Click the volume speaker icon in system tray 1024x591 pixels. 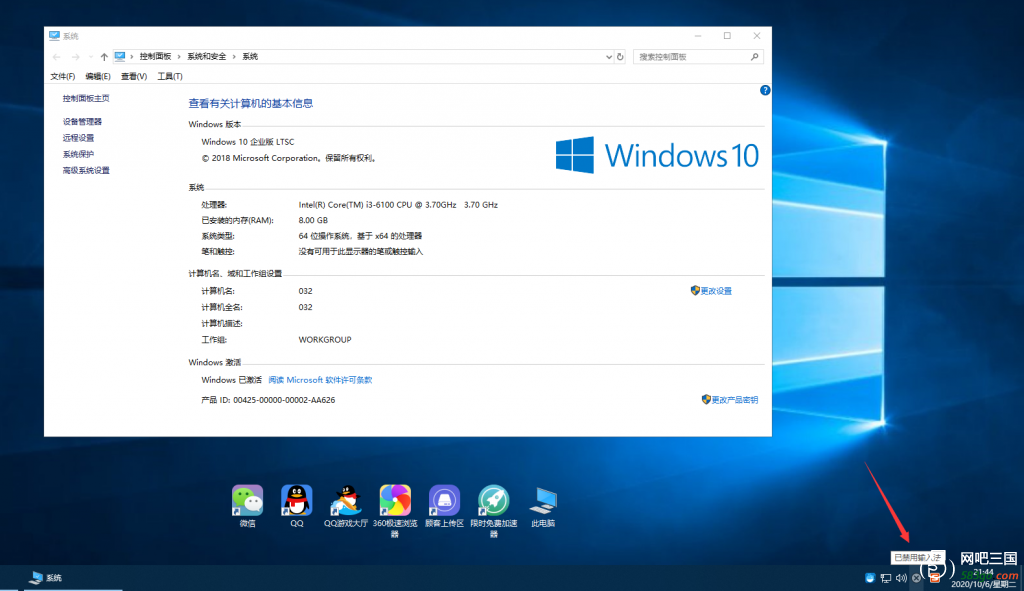point(901,578)
